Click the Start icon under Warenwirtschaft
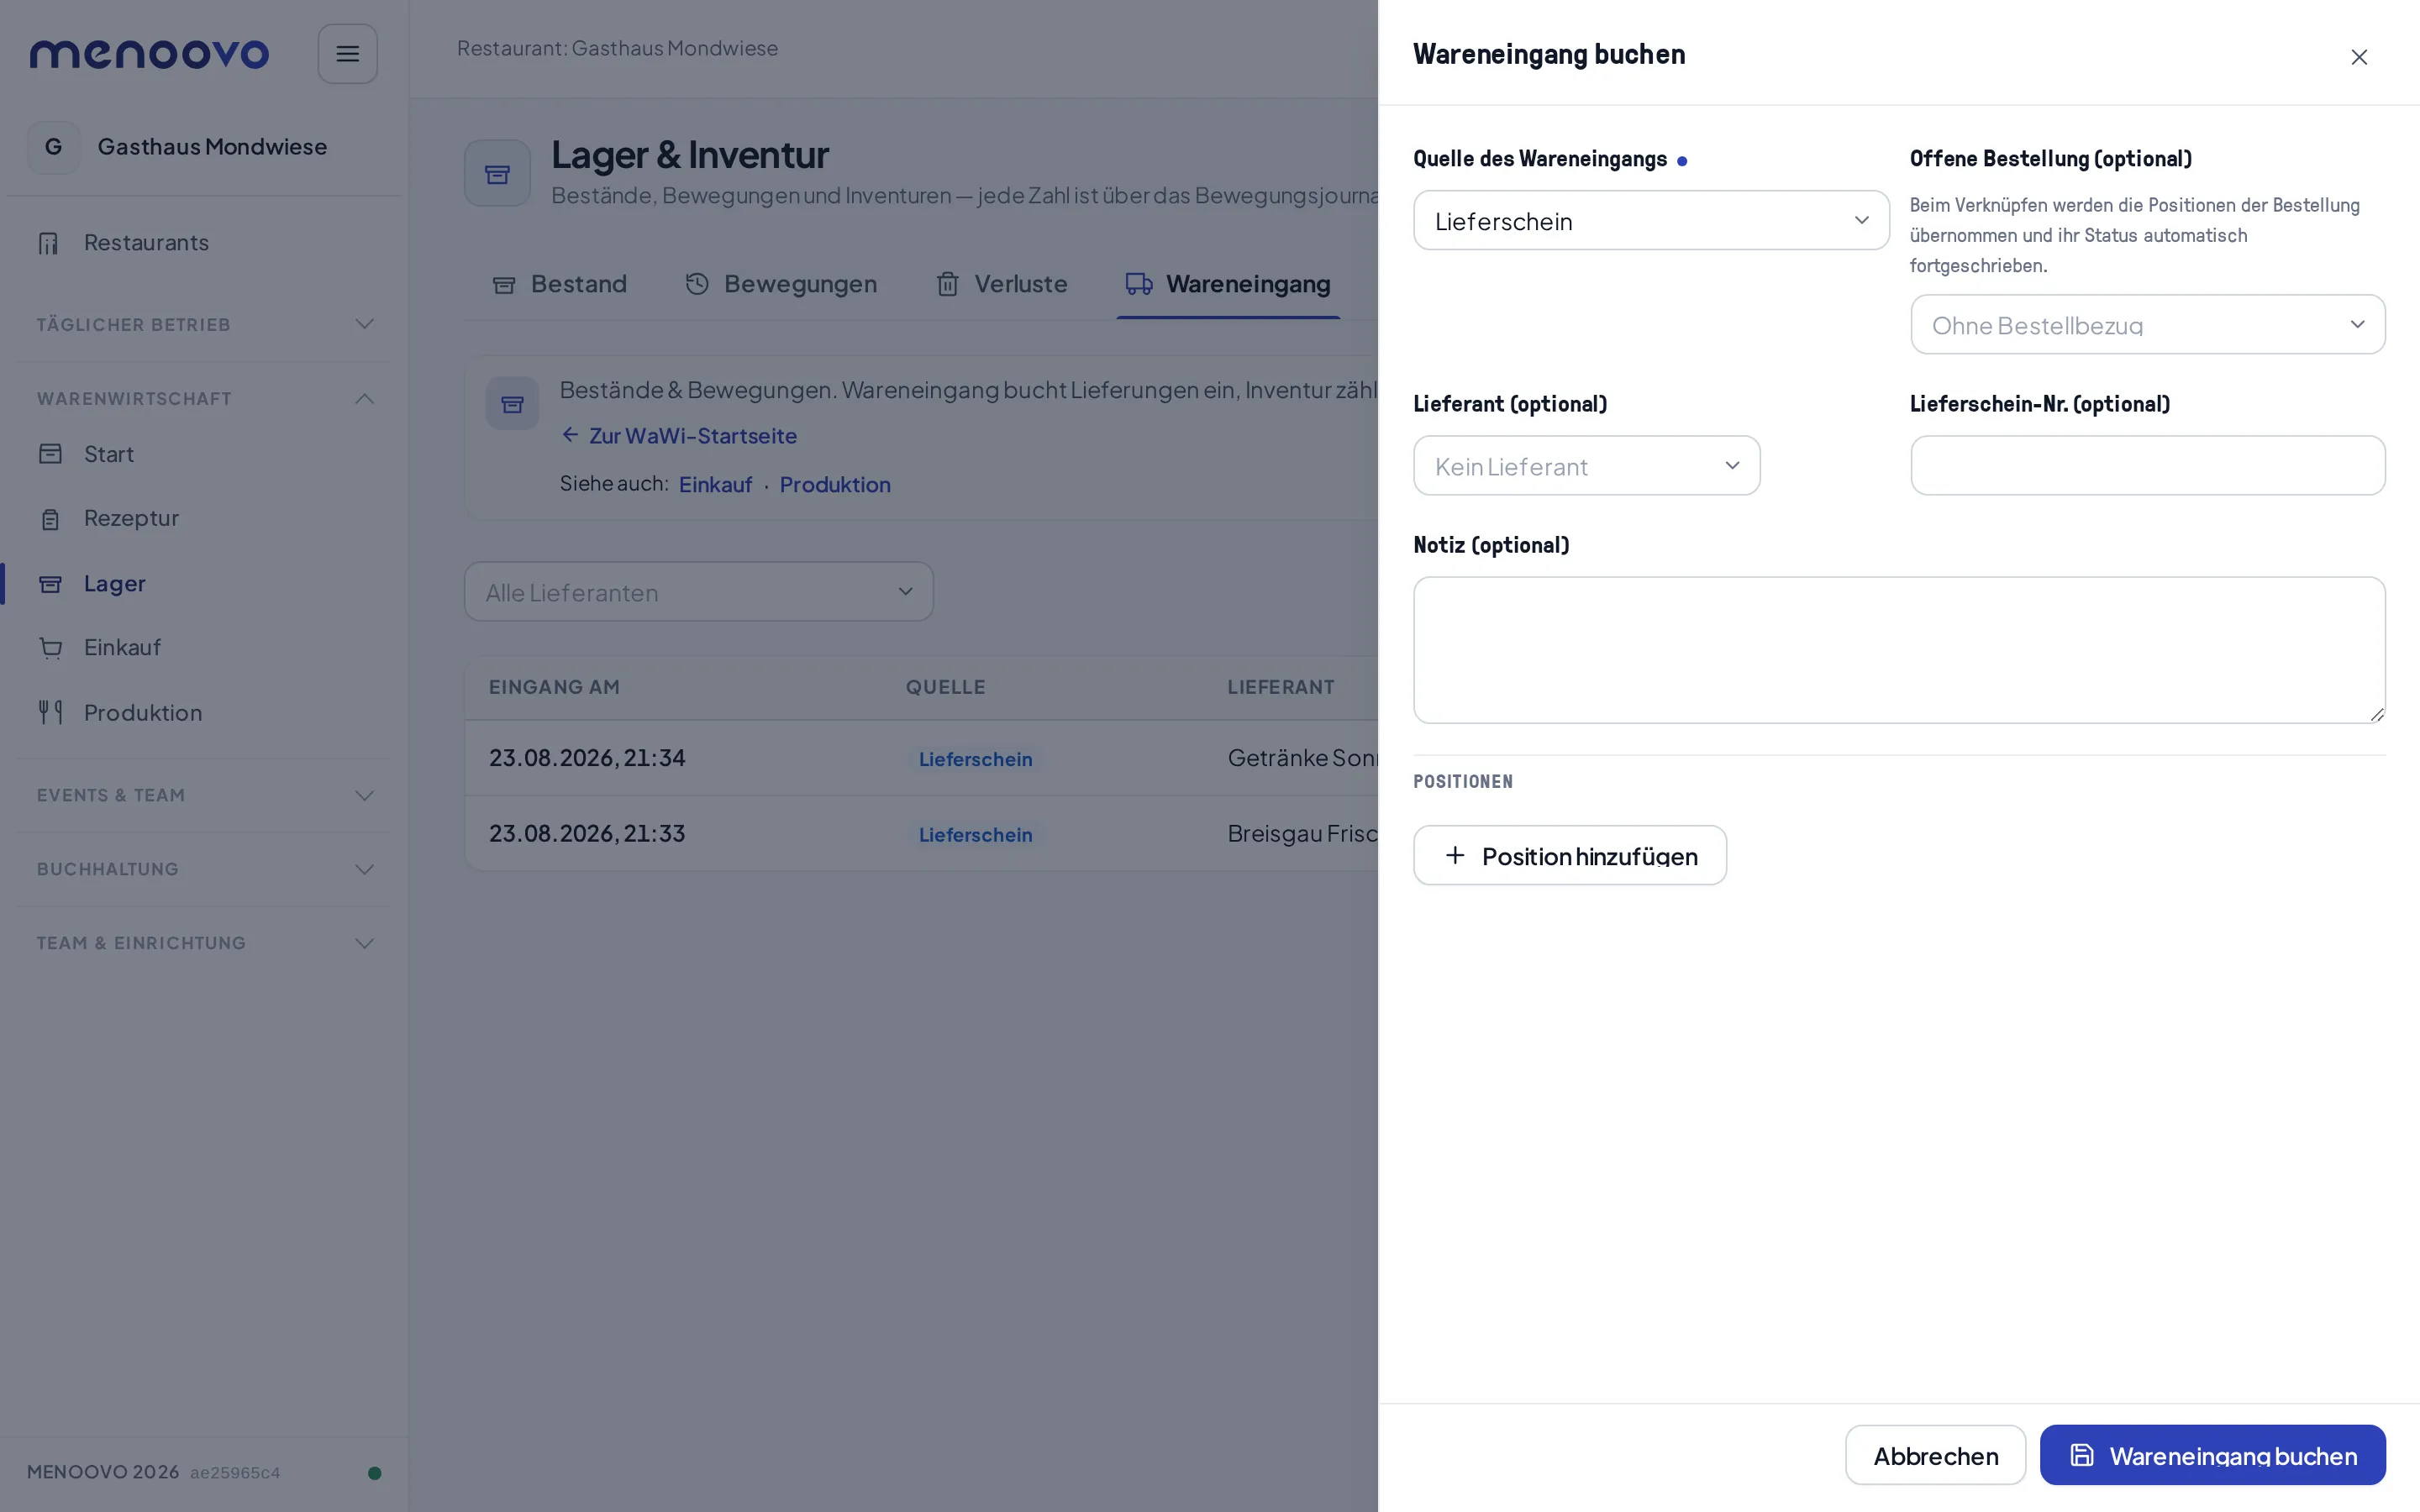 point(50,454)
